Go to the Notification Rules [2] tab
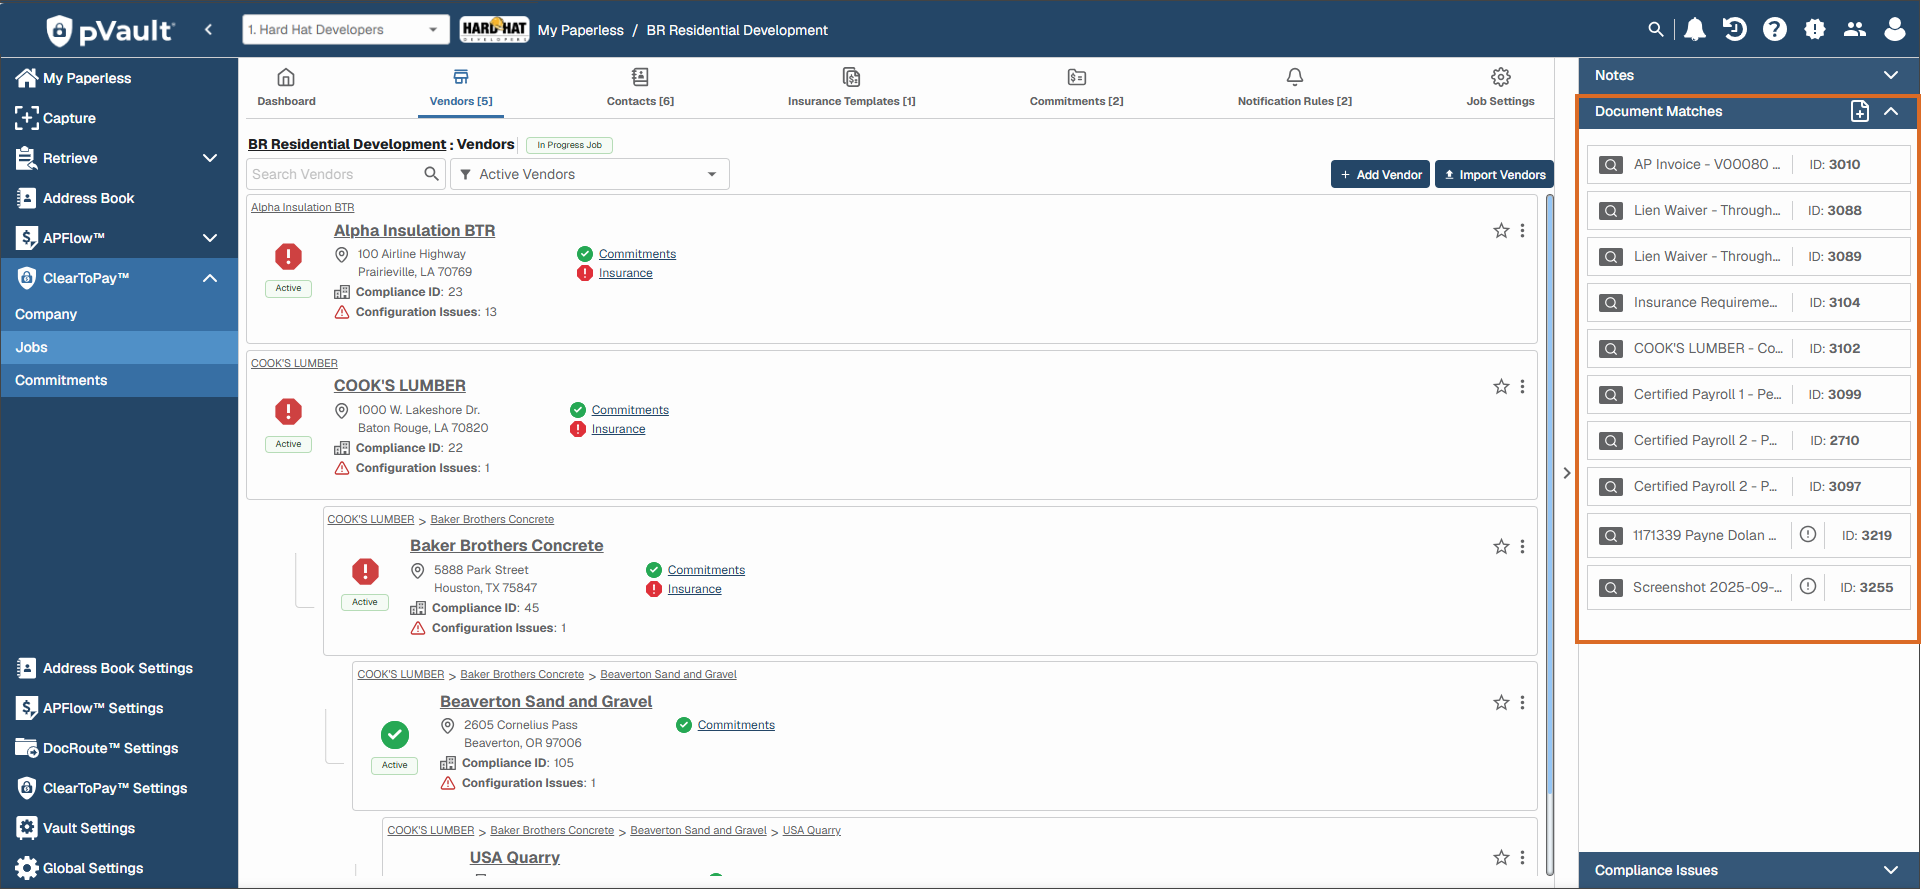 pos(1295,88)
